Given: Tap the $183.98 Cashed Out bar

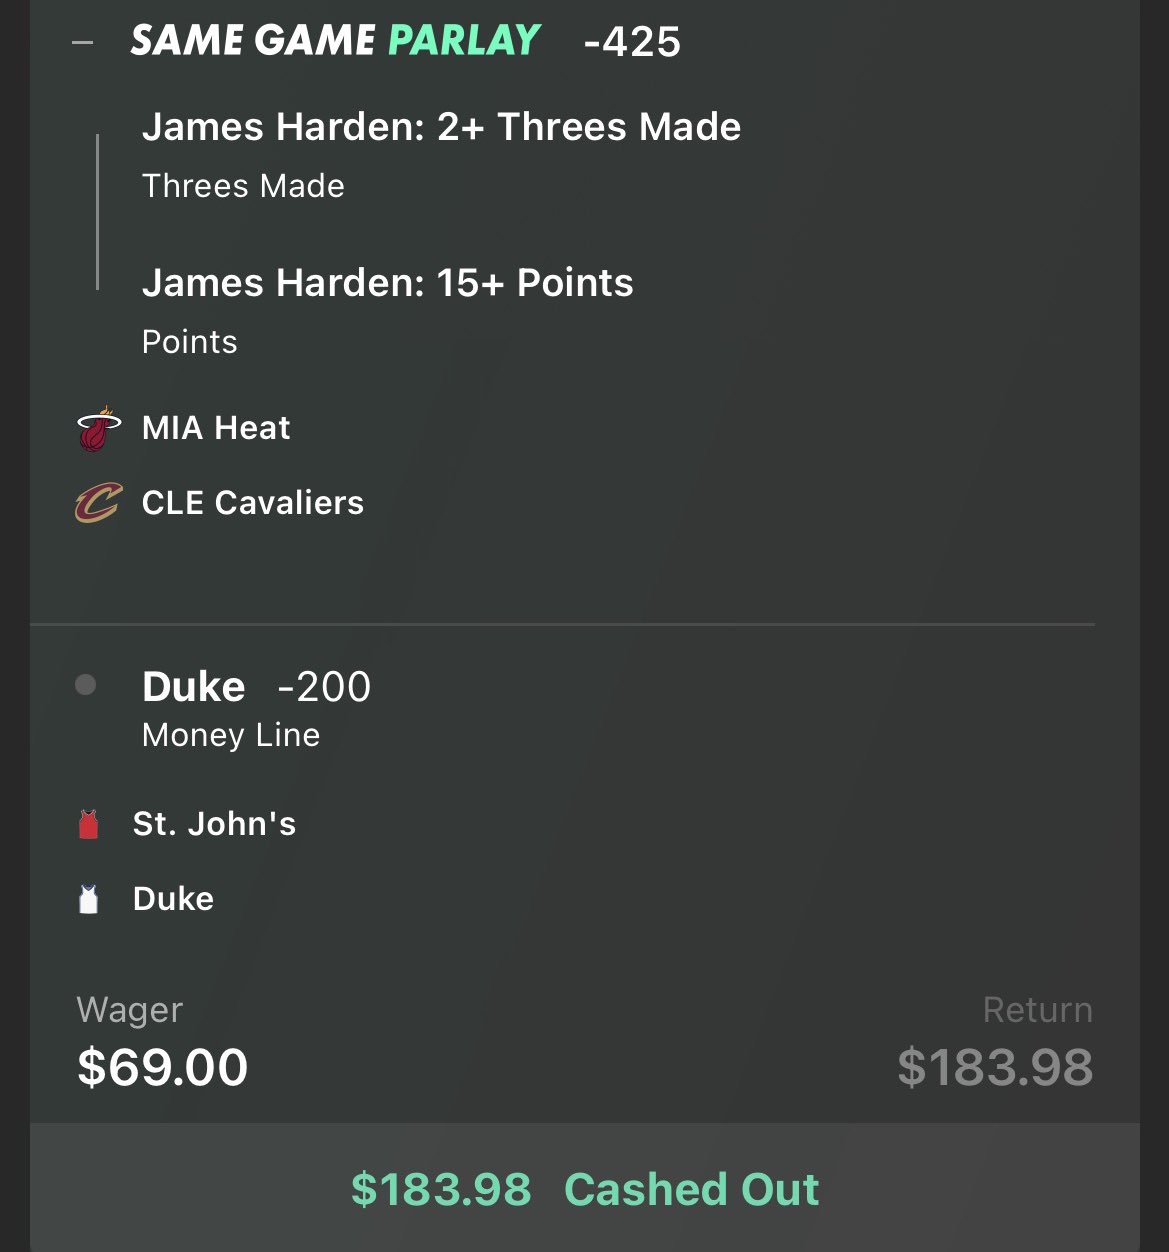Looking at the screenshot, I should 585,1189.
